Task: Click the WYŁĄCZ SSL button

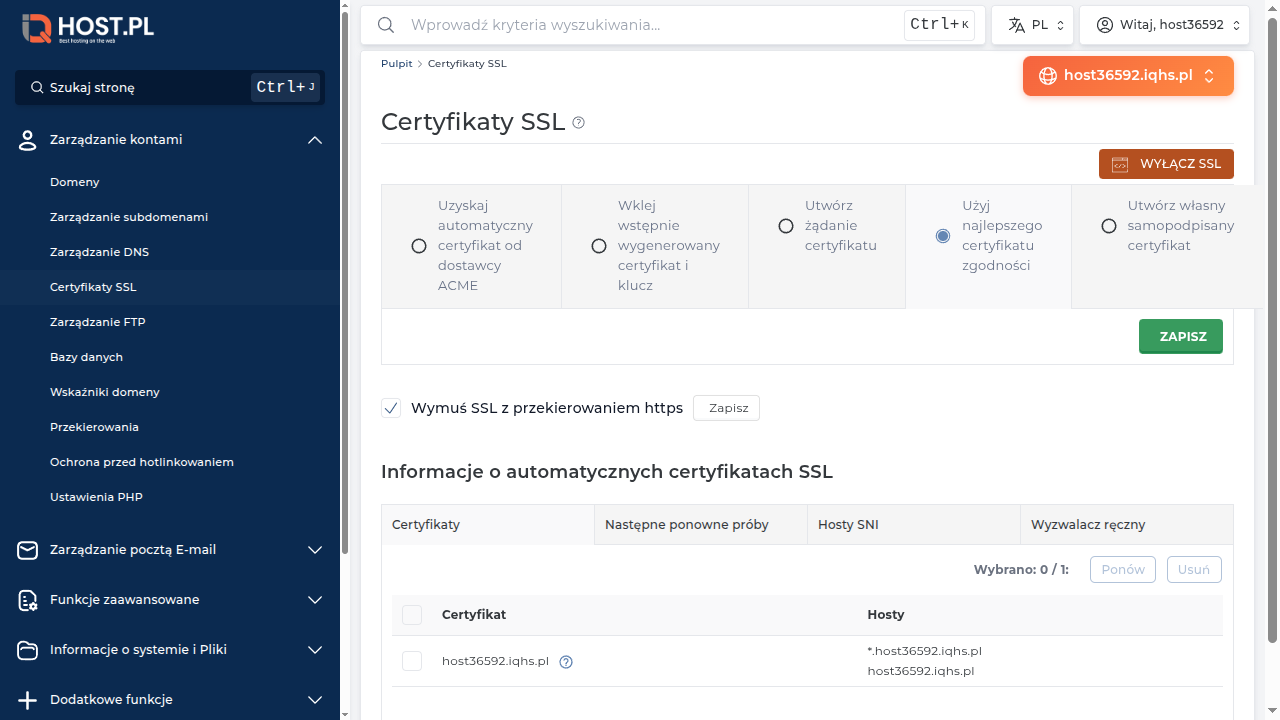Action: (1166, 164)
